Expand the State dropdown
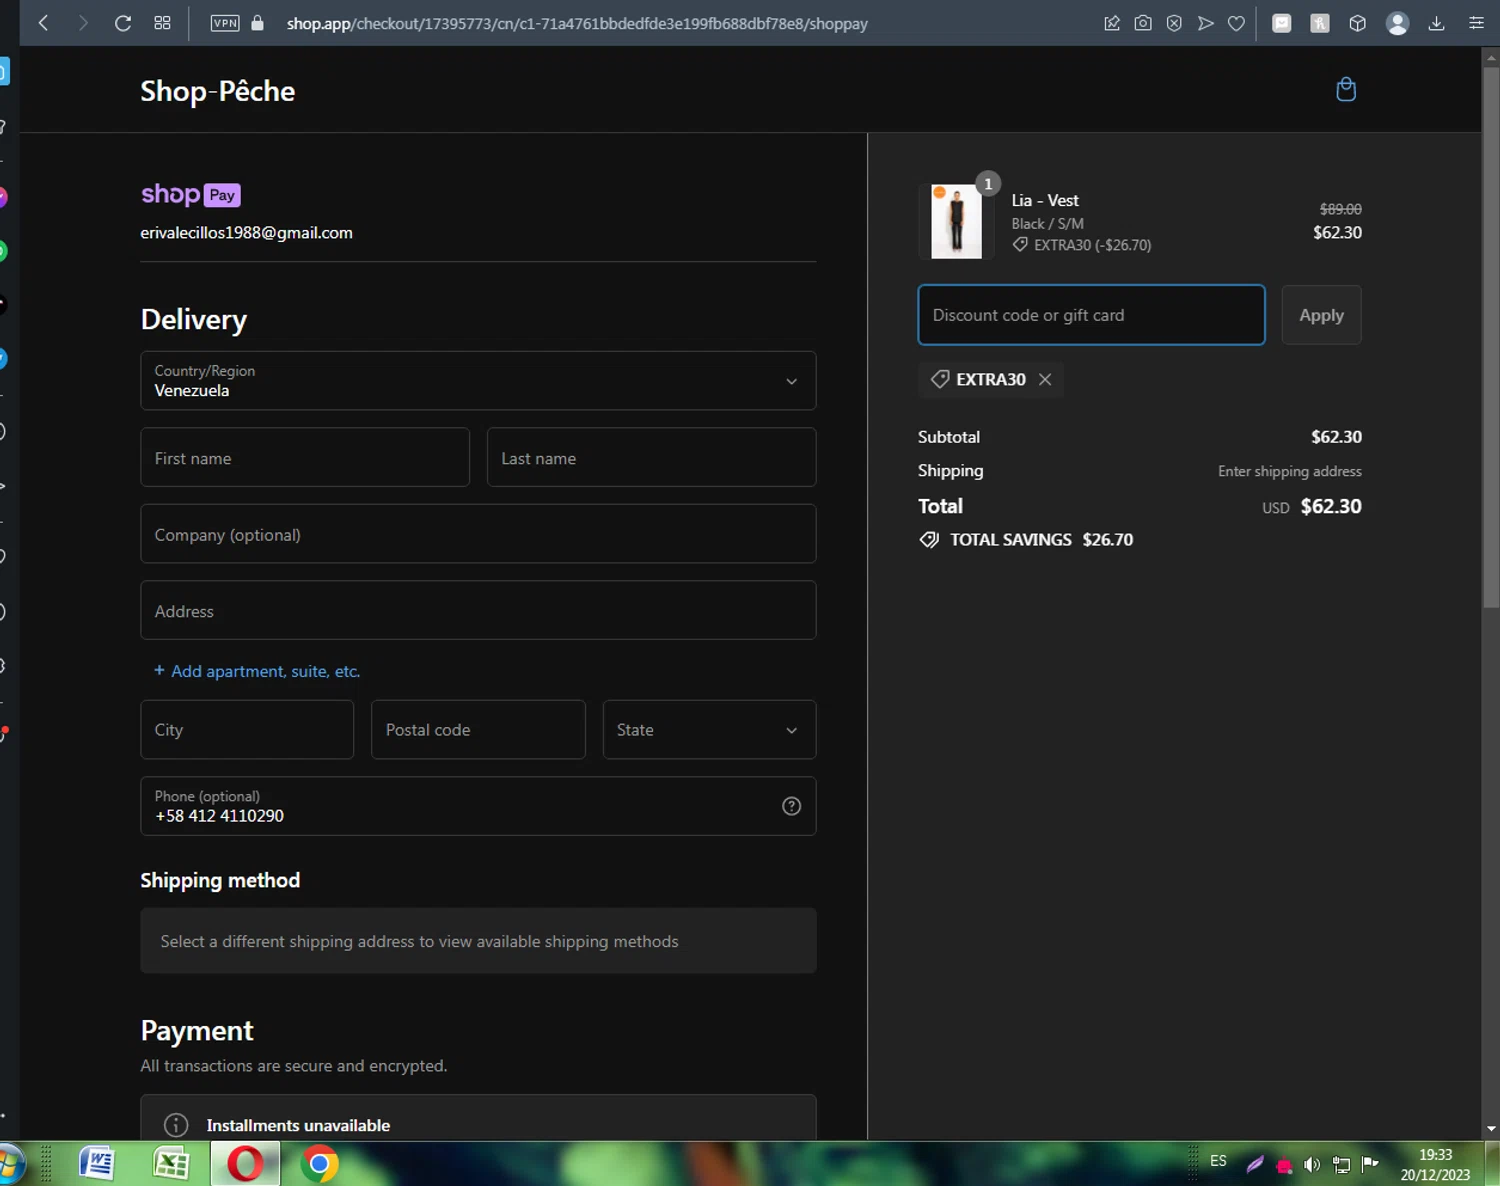Viewport: 1500px width, 1186px height. pos(709,729)
